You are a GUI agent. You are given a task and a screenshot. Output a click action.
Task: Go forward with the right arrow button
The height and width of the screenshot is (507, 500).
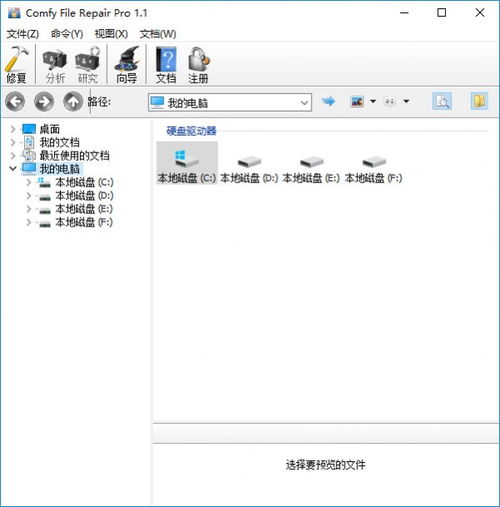[44, 101]
